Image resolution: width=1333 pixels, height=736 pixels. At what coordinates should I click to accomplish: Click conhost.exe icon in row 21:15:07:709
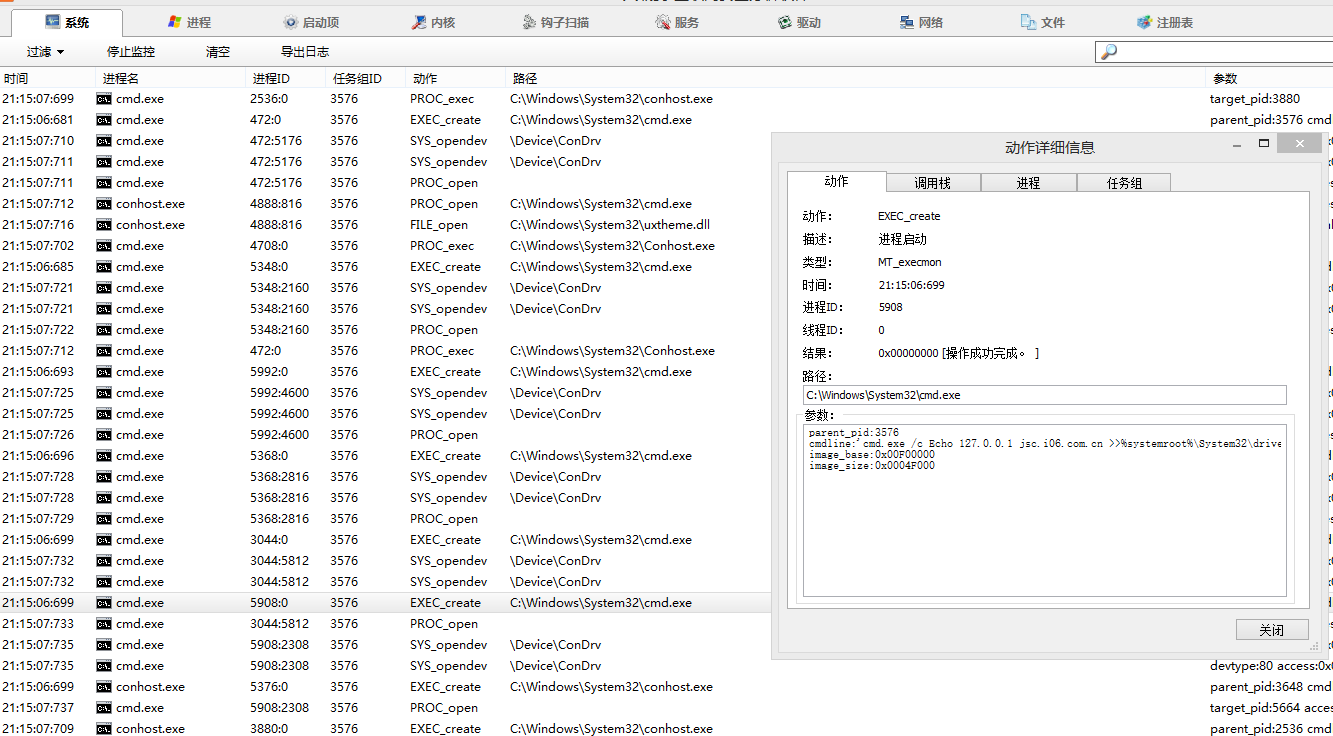103,729
